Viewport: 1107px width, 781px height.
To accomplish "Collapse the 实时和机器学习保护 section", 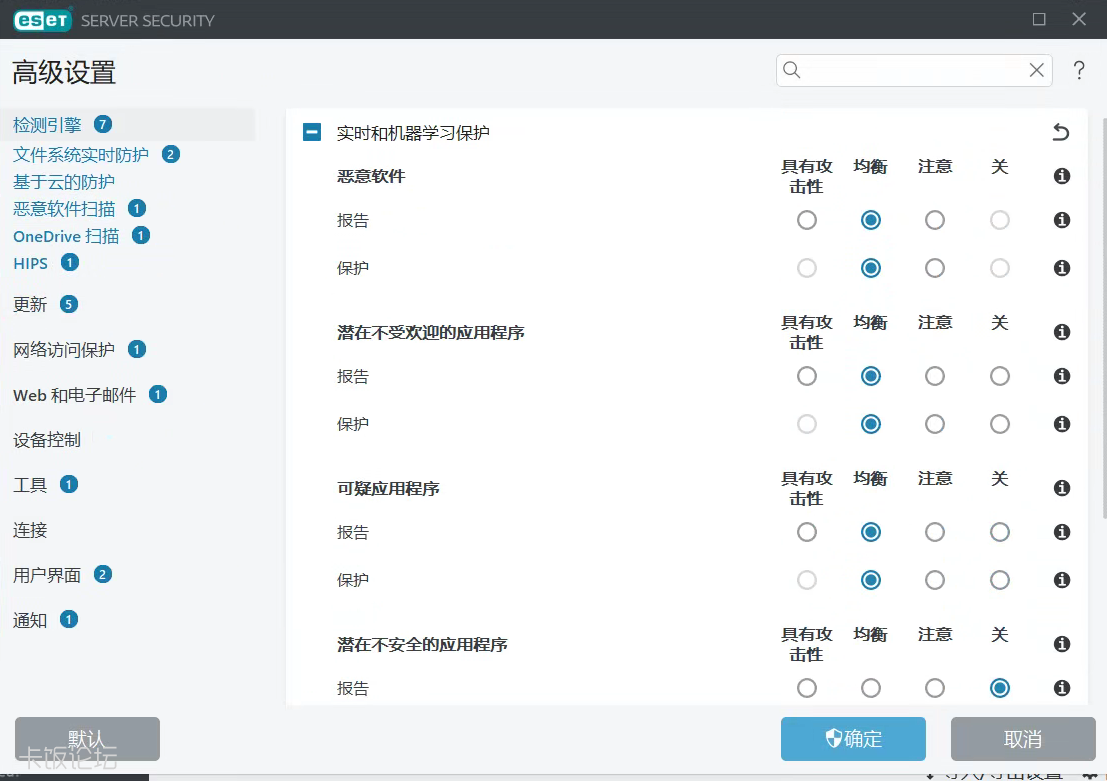I will 312,132.
